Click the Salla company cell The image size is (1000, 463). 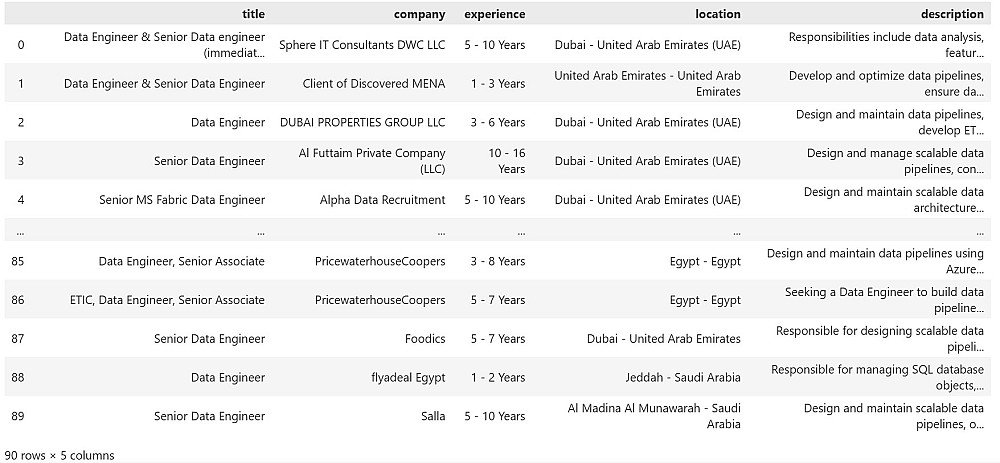[433, 416]
